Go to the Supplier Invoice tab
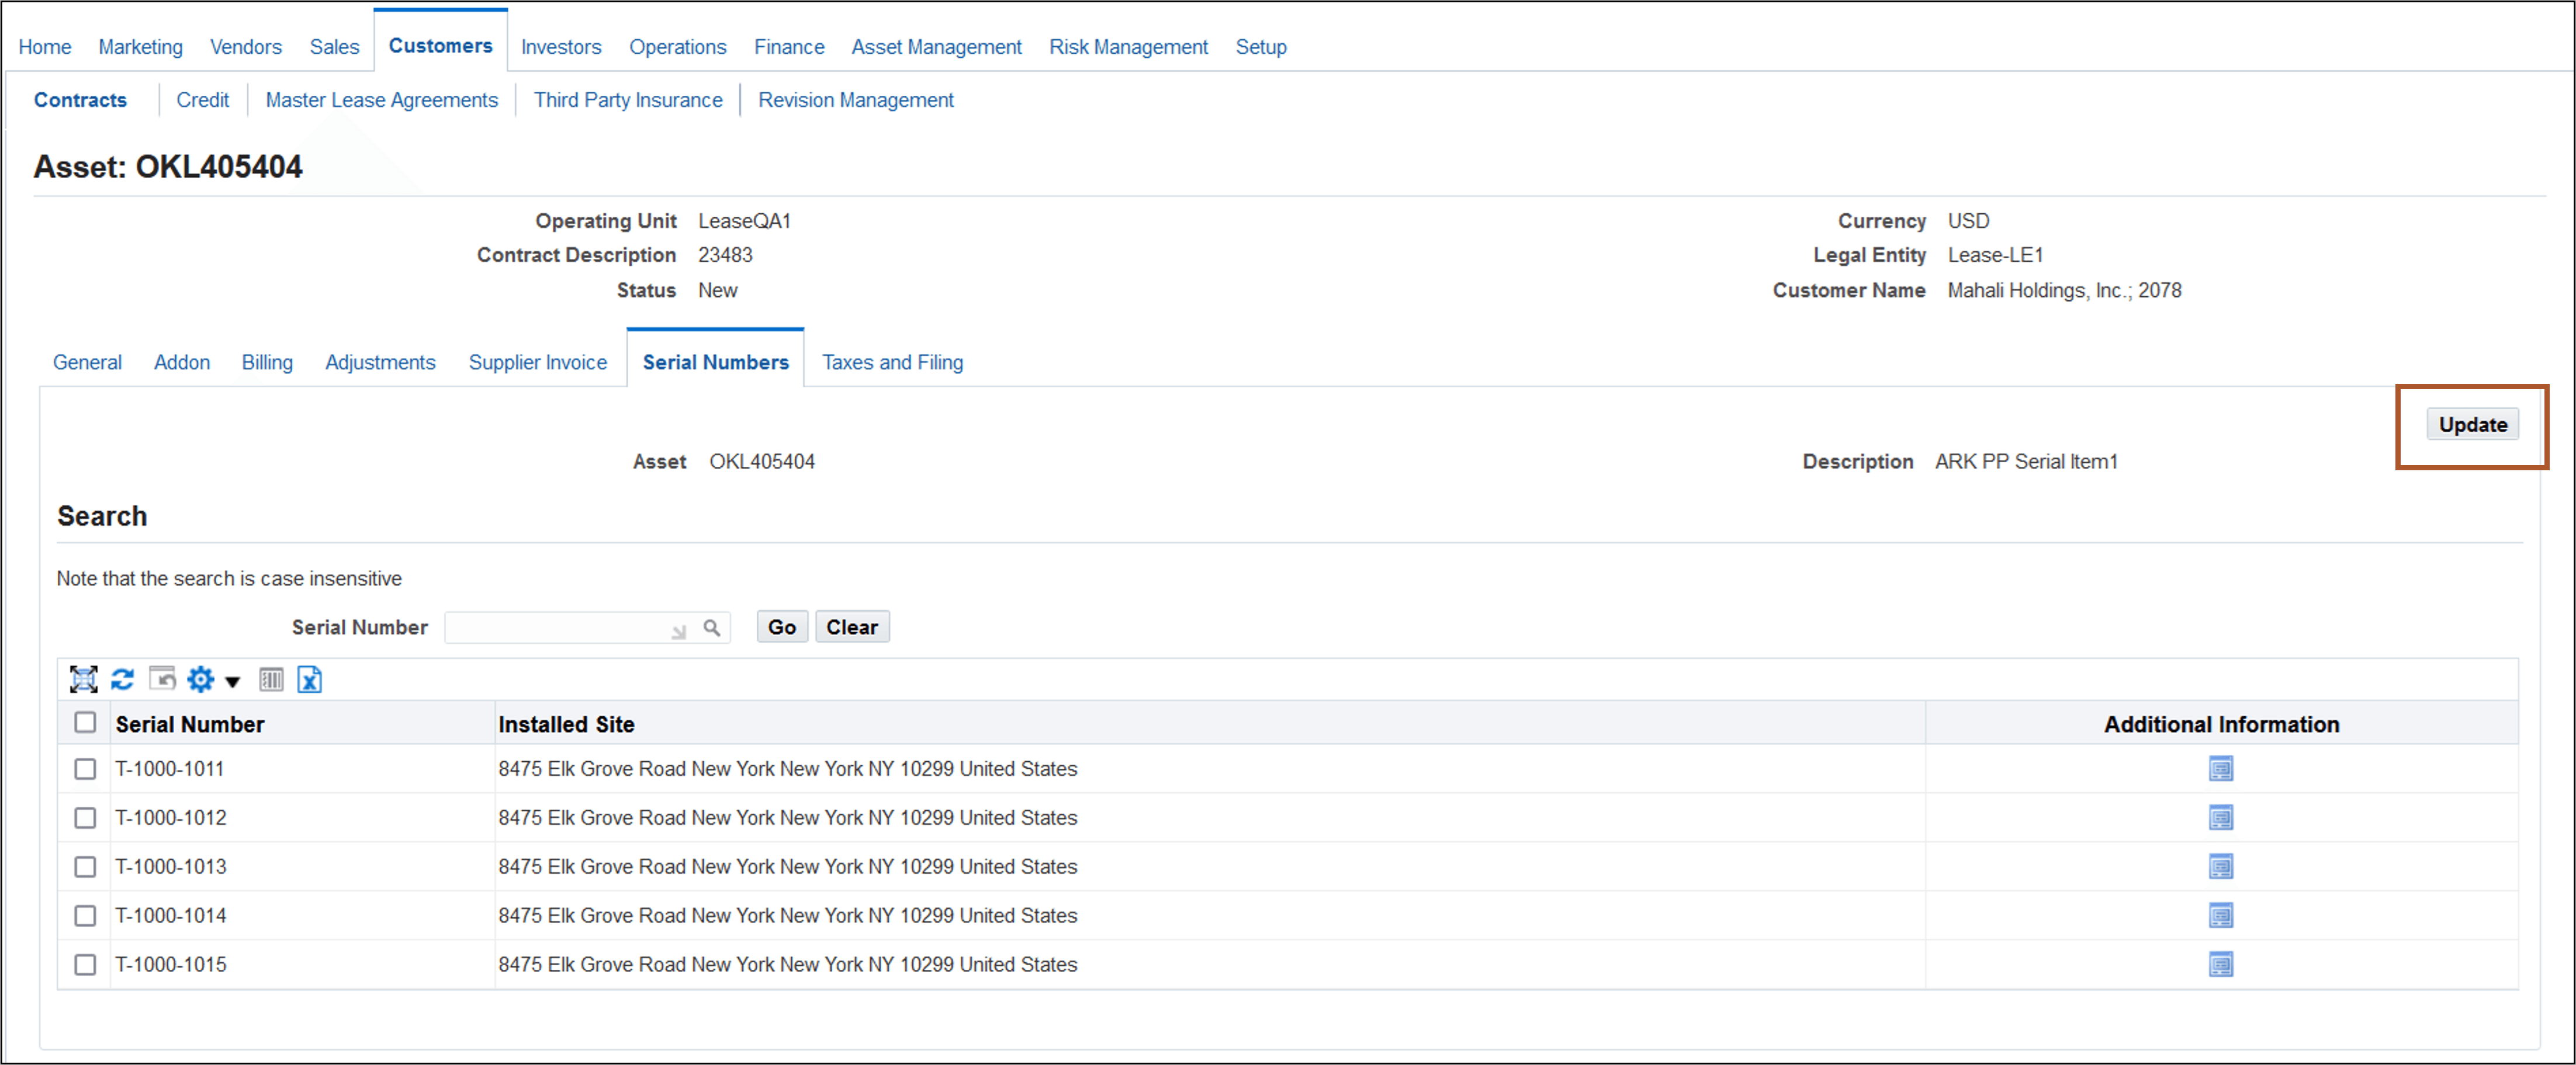Viewport: 2576px width, 1065px height. tap(537, 362)
